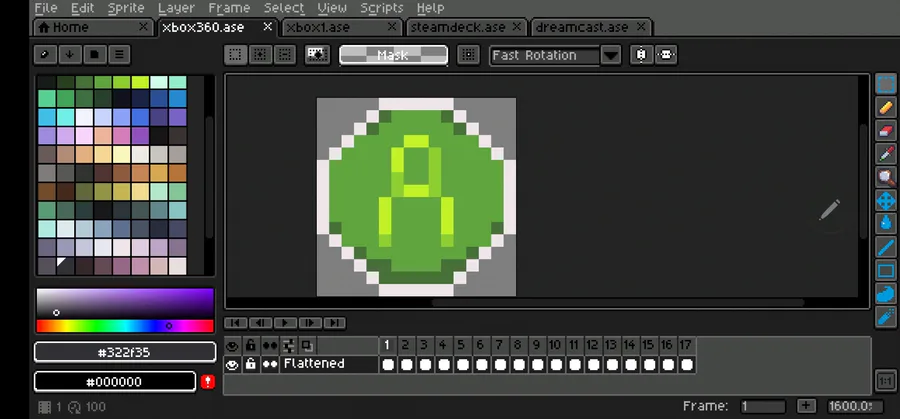Image resolution: width=900 pixels, height=419 pixels.
Task: Select the Eyedropper tool
Action: click(886, 154)
